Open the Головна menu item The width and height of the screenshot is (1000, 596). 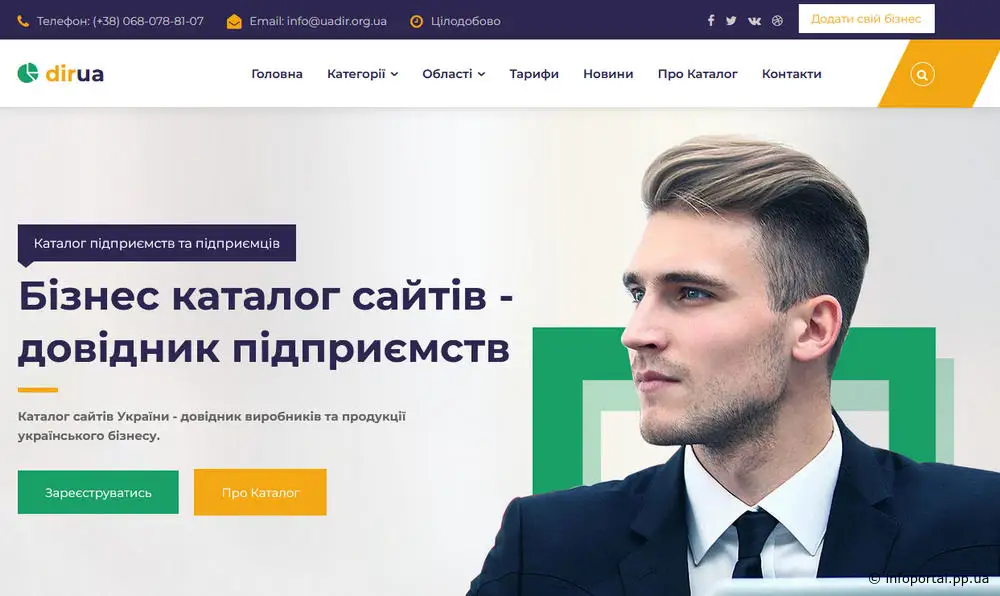[x=277, y=74]
